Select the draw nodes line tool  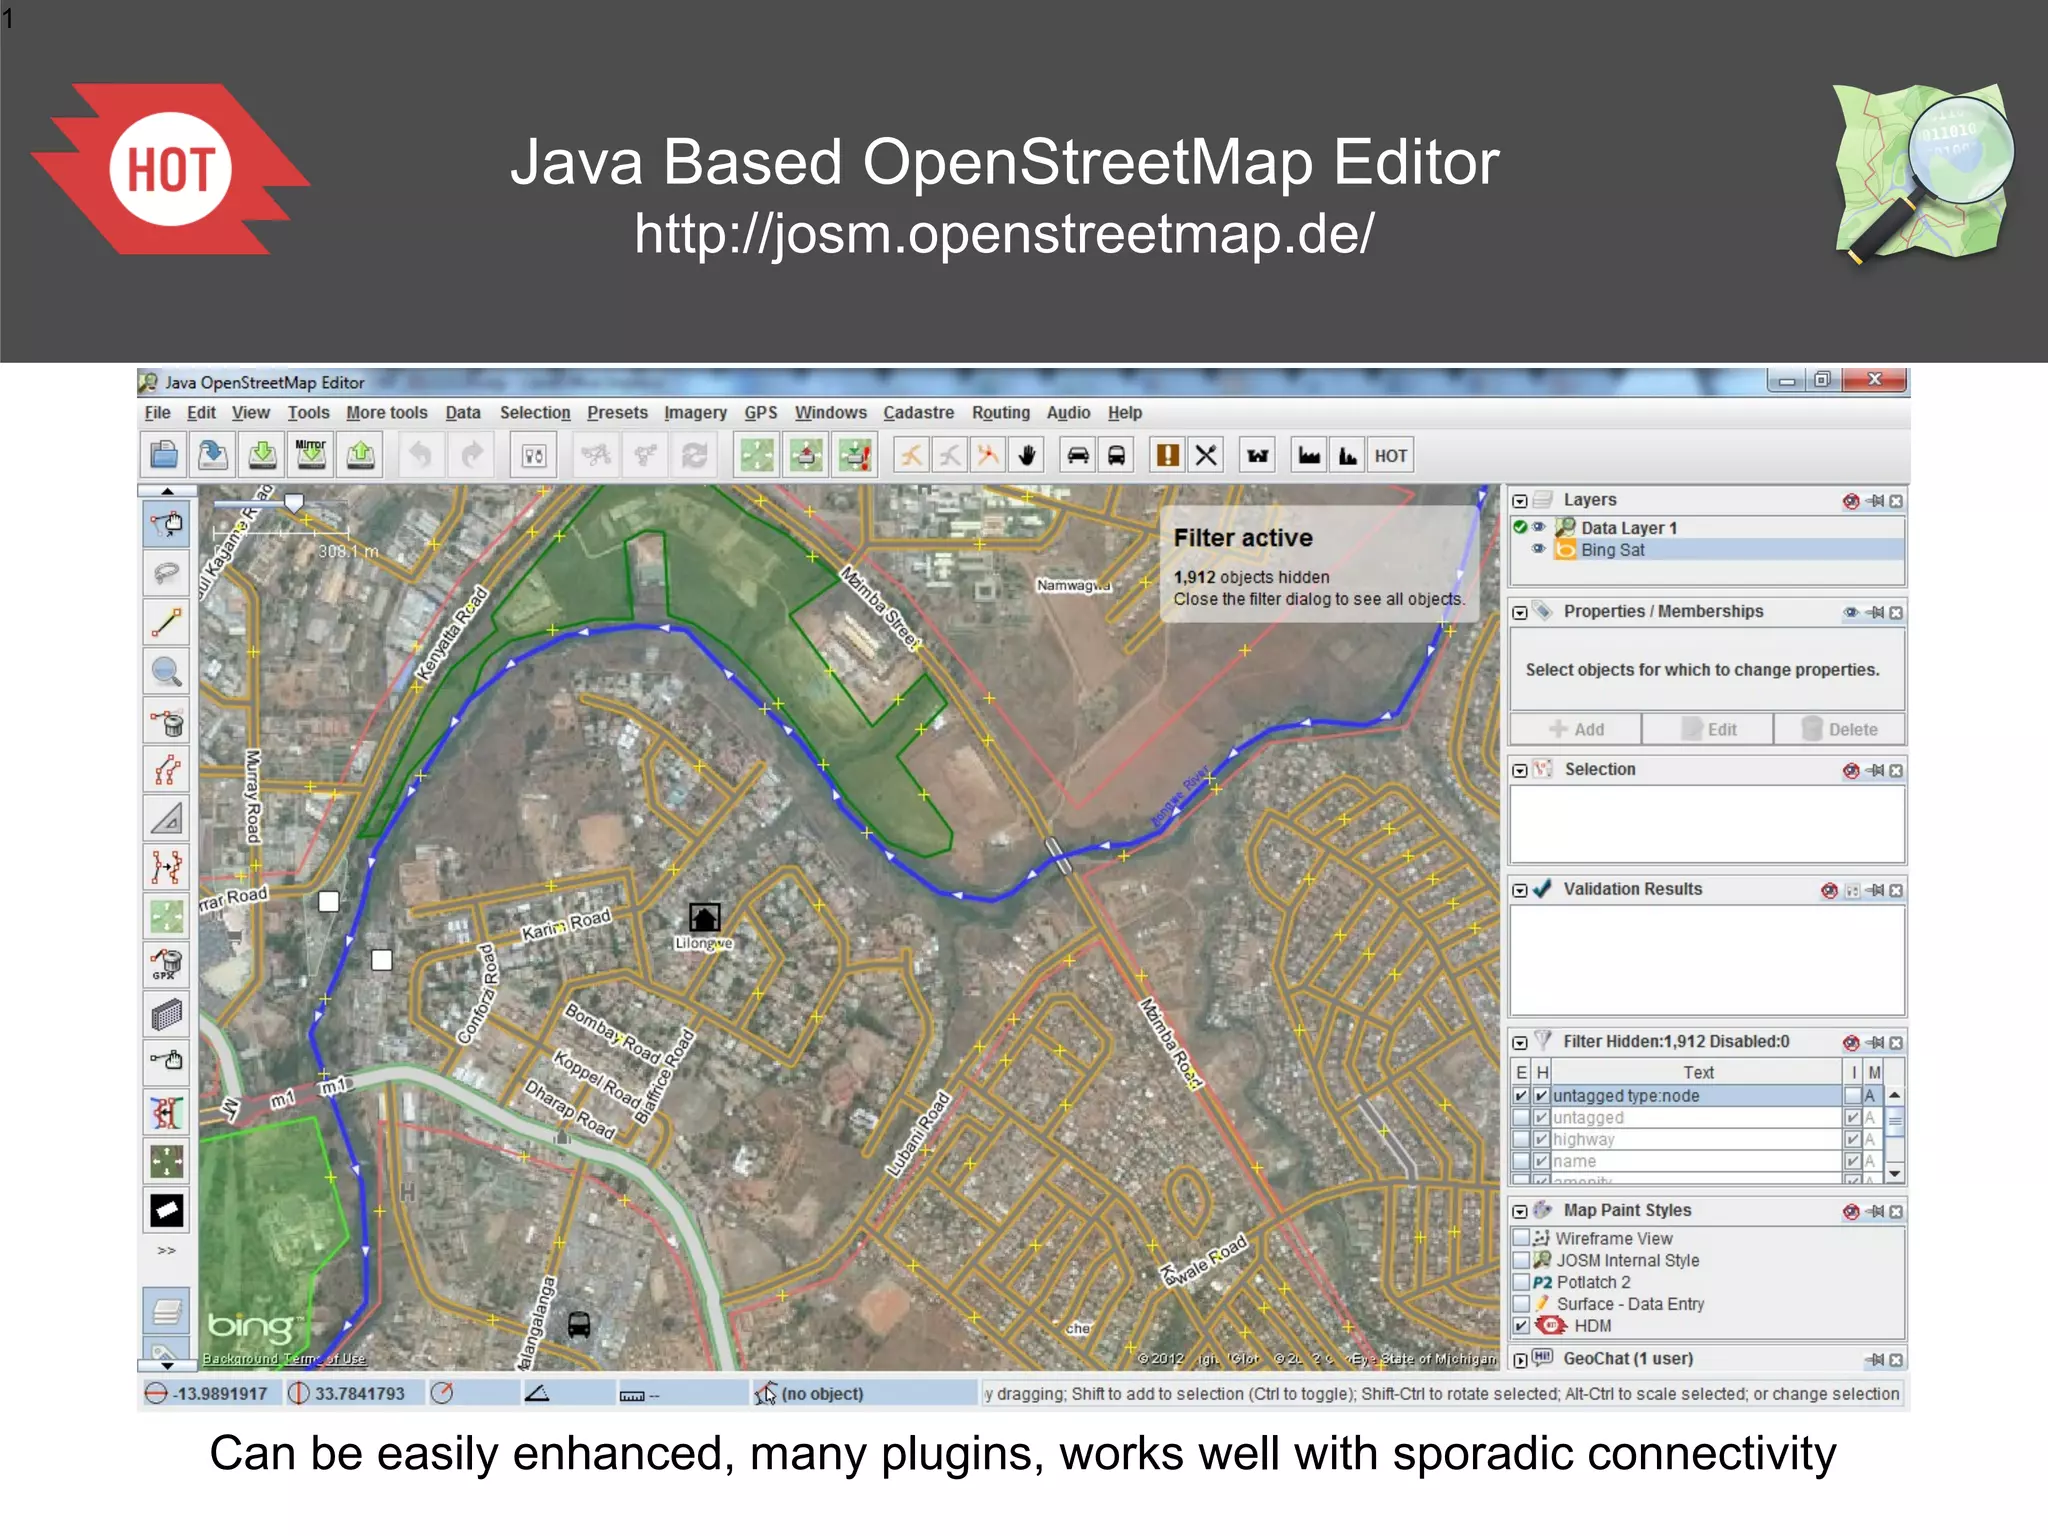[167, 622]
